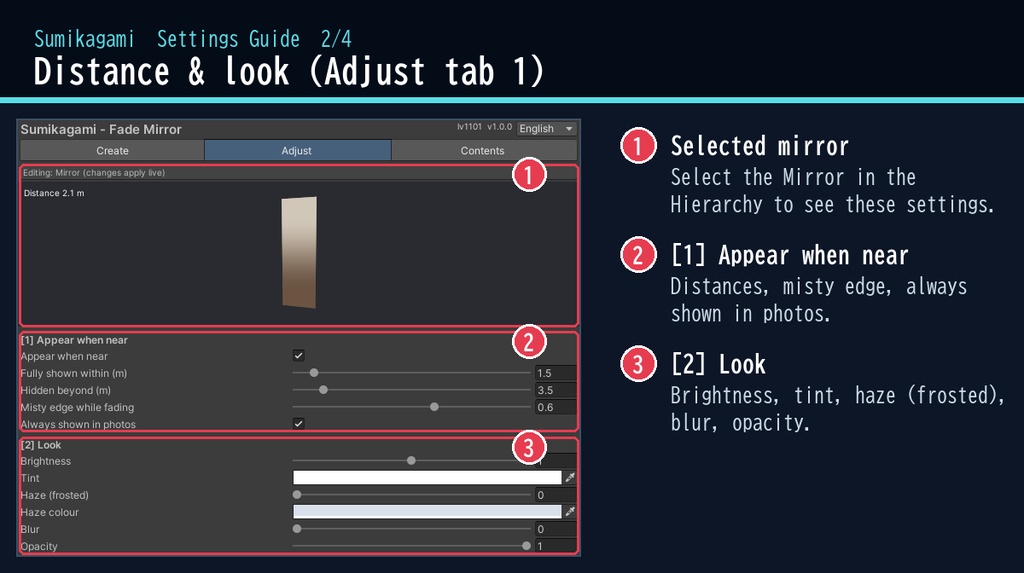
Task: Click the Misty edge while fading slider handle
Action: (434, 406)
